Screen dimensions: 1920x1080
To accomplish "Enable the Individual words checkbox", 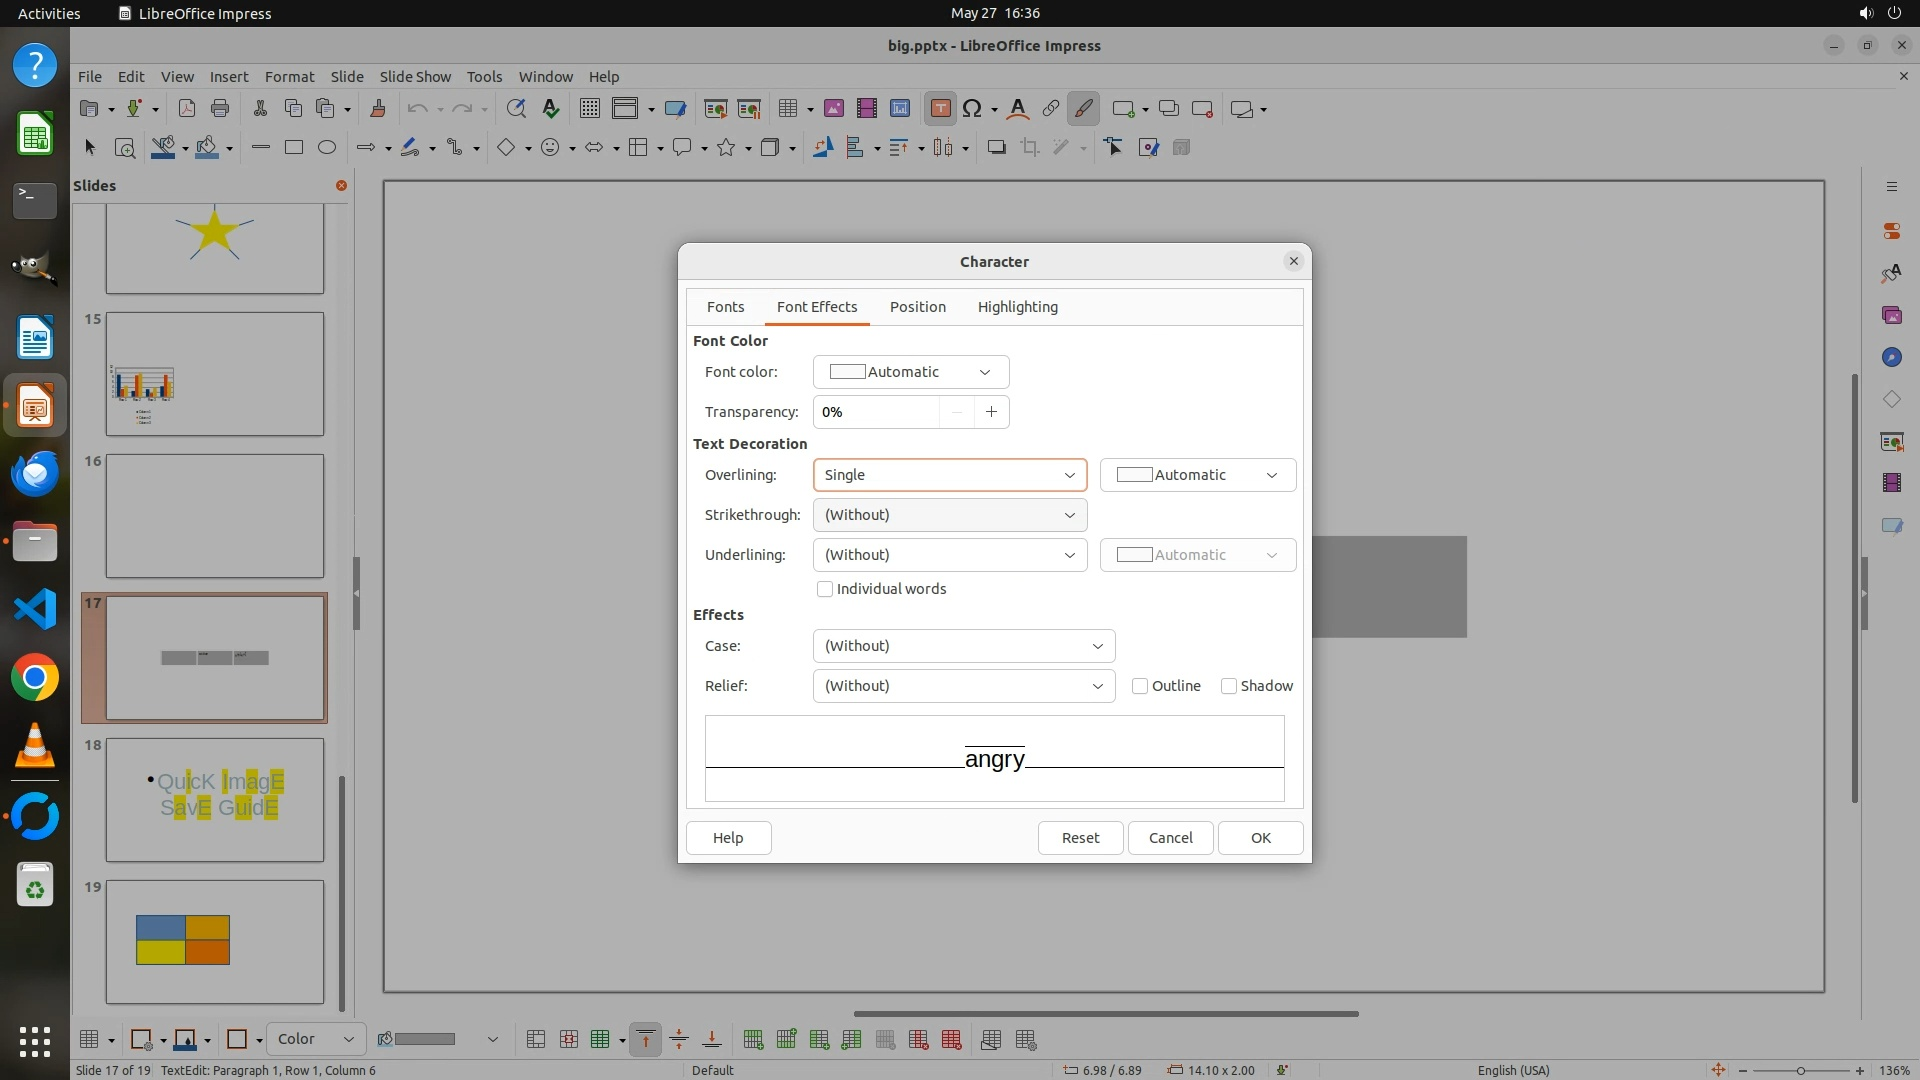I will point(825,589).
